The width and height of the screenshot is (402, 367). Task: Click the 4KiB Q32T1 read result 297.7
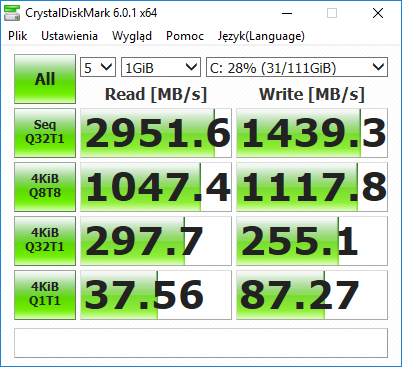(156, 241)
